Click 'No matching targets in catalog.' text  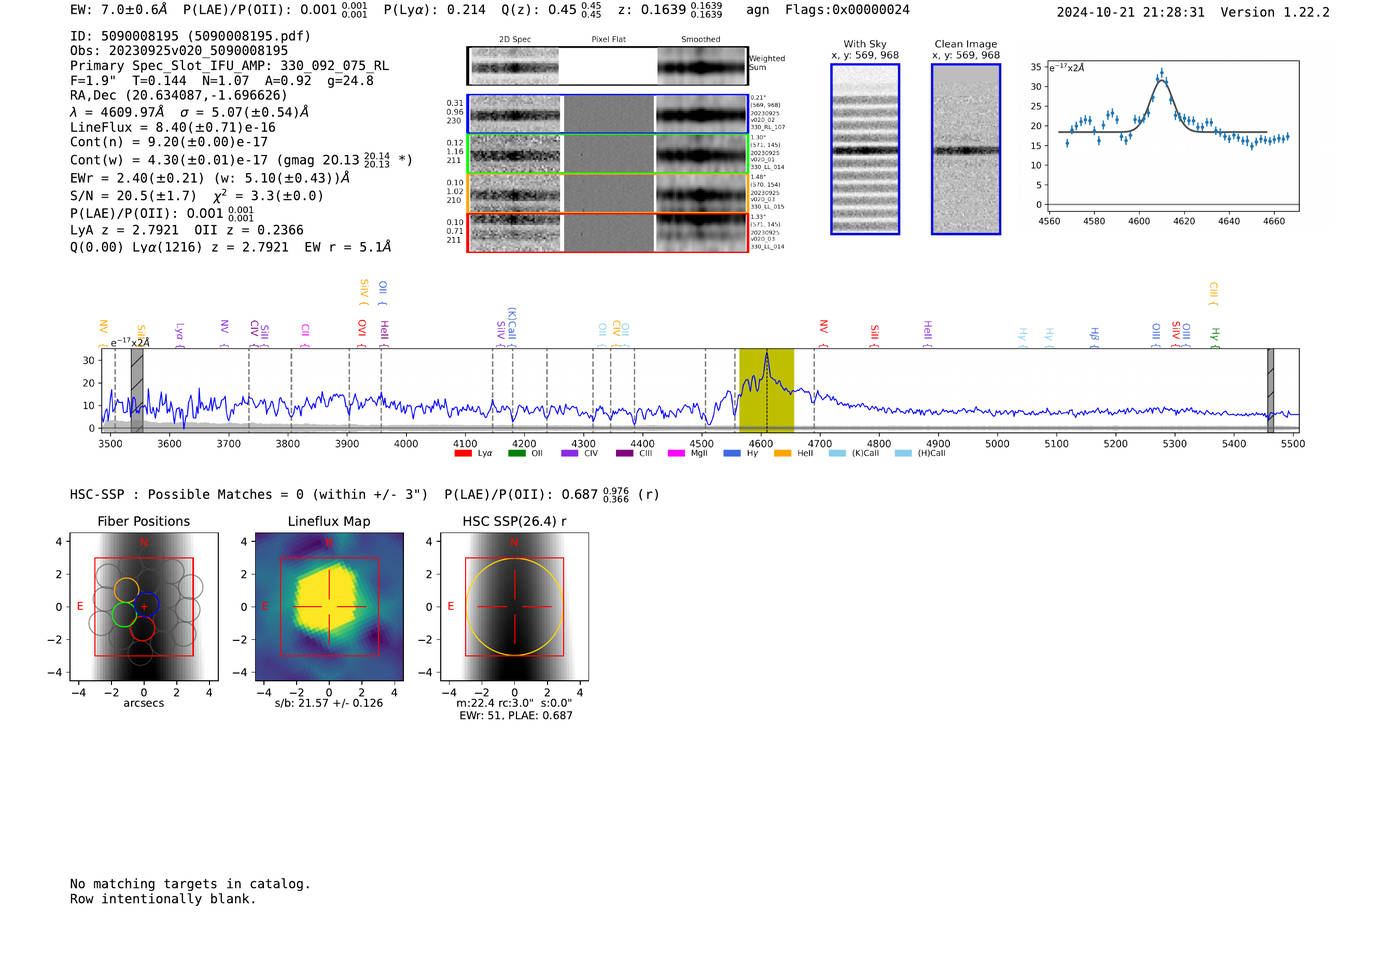pos(190,884)
